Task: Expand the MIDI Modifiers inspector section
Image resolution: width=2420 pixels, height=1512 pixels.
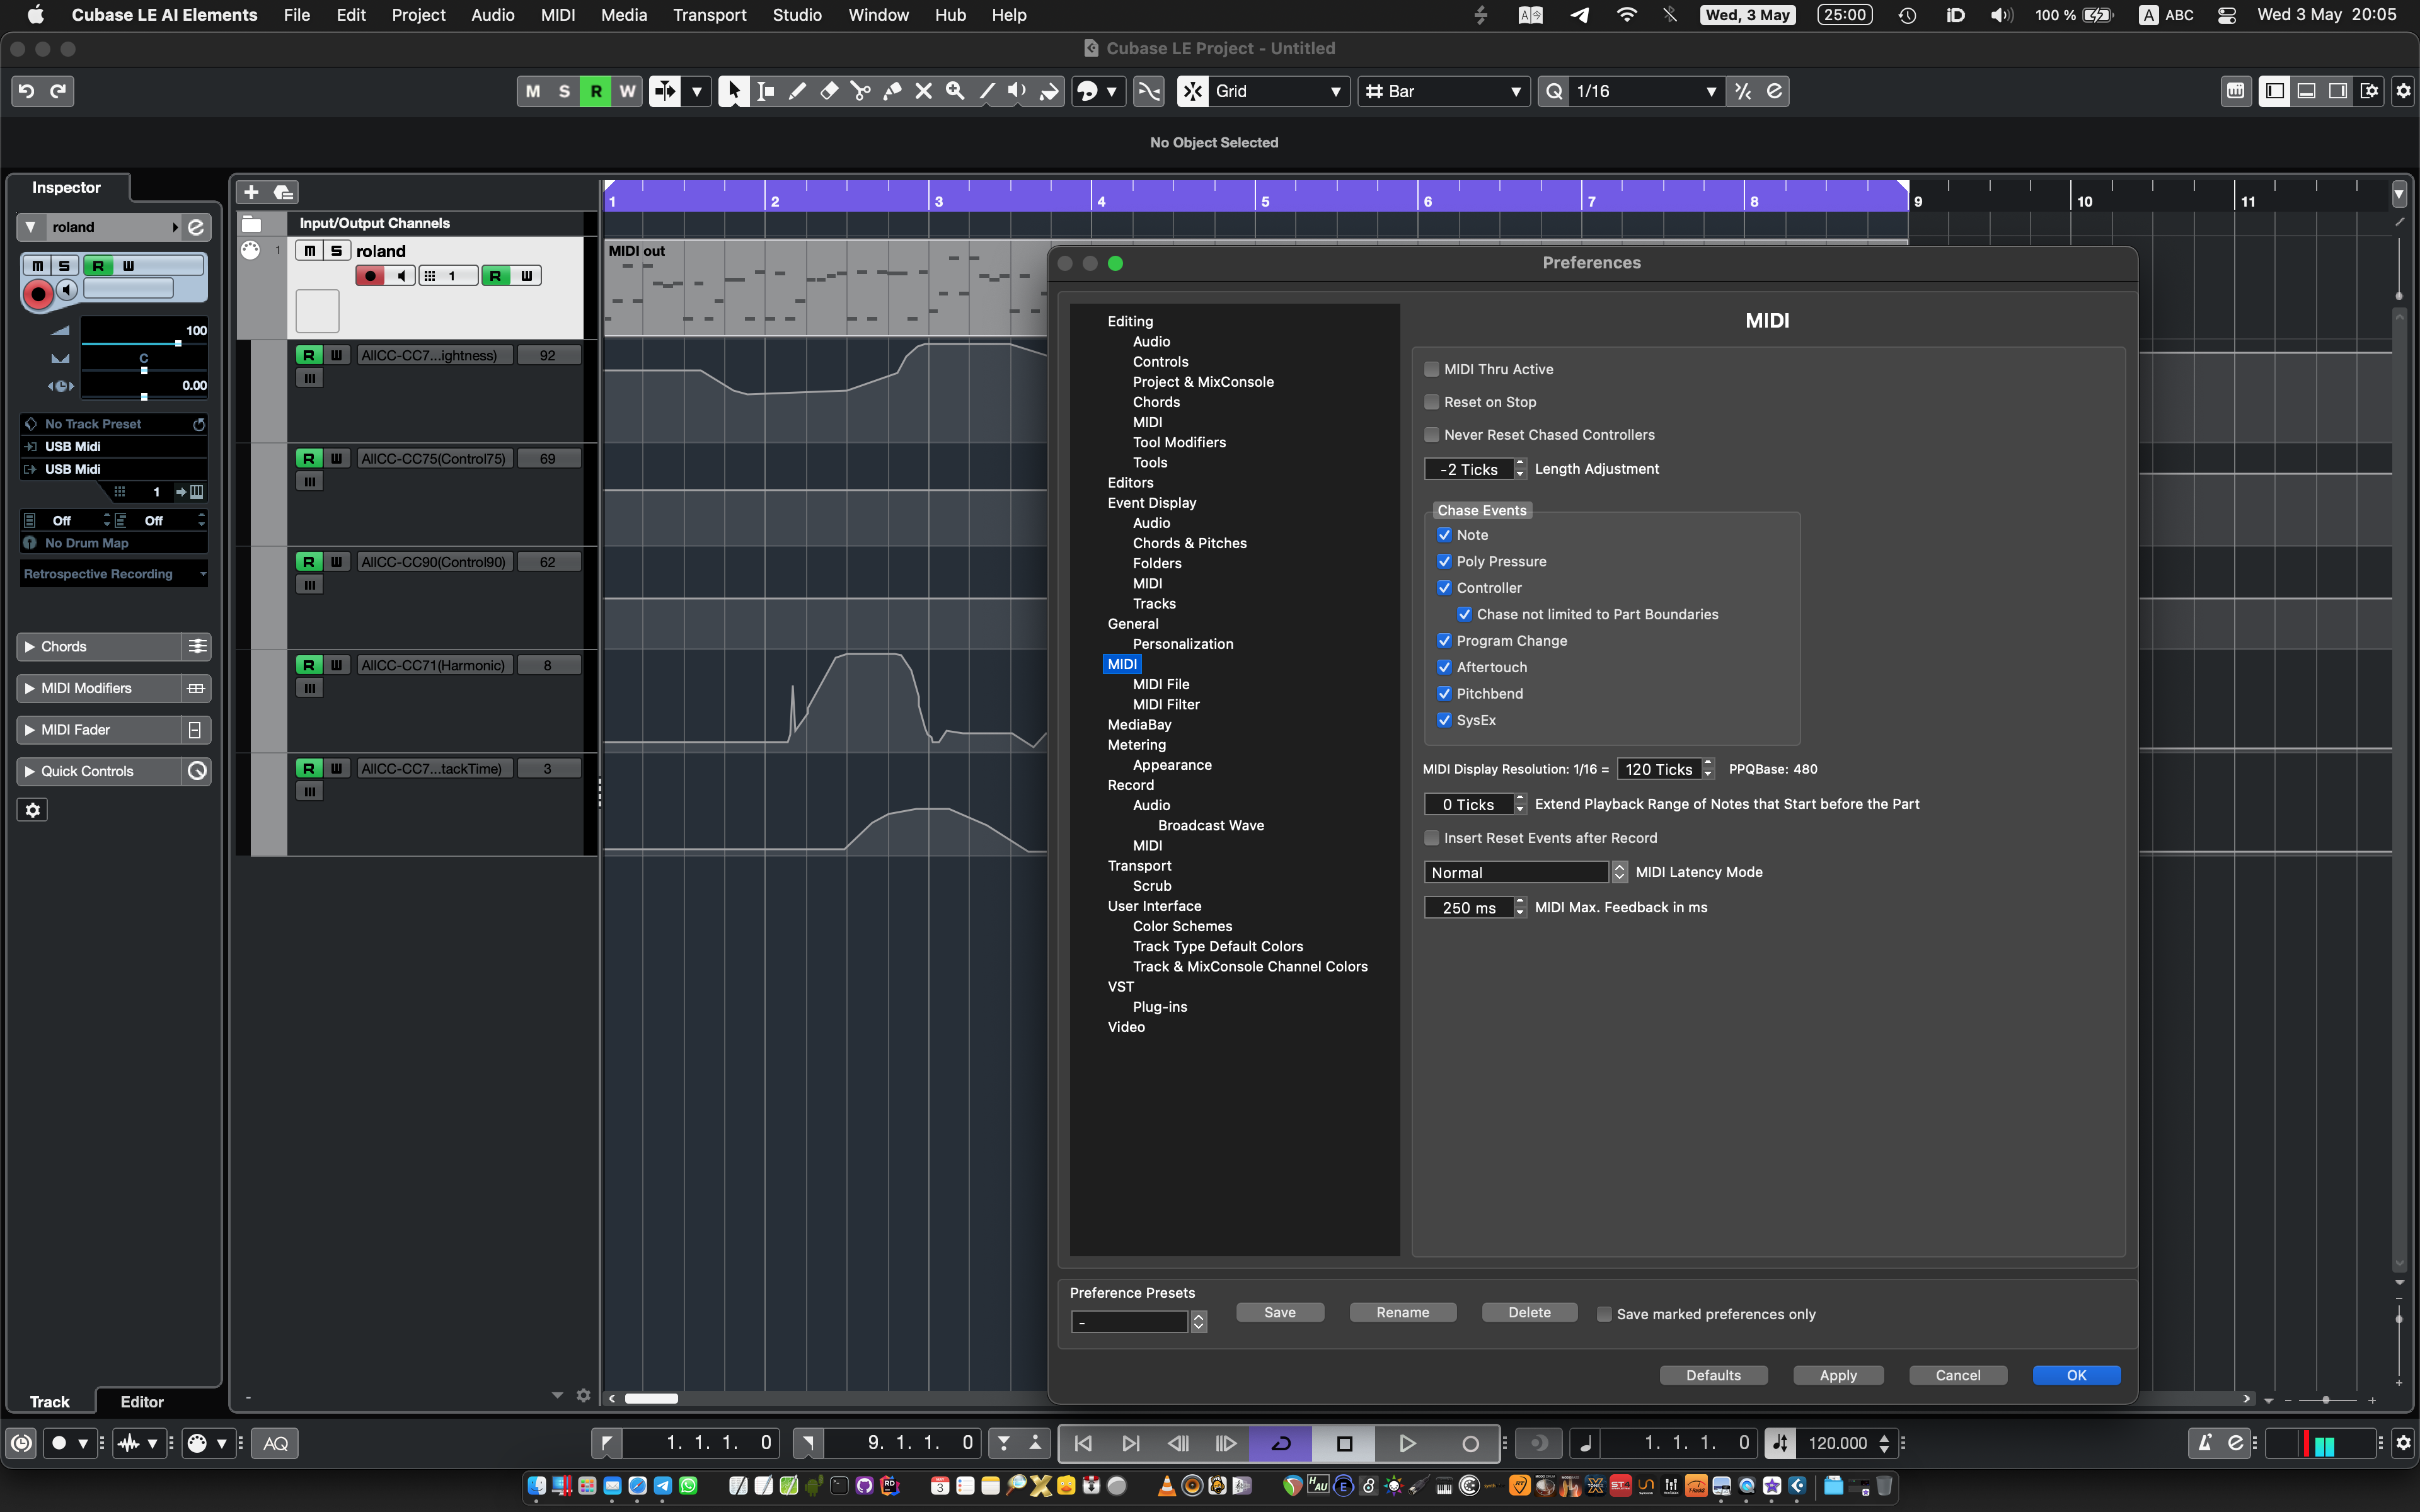Action: click(86, 688)
